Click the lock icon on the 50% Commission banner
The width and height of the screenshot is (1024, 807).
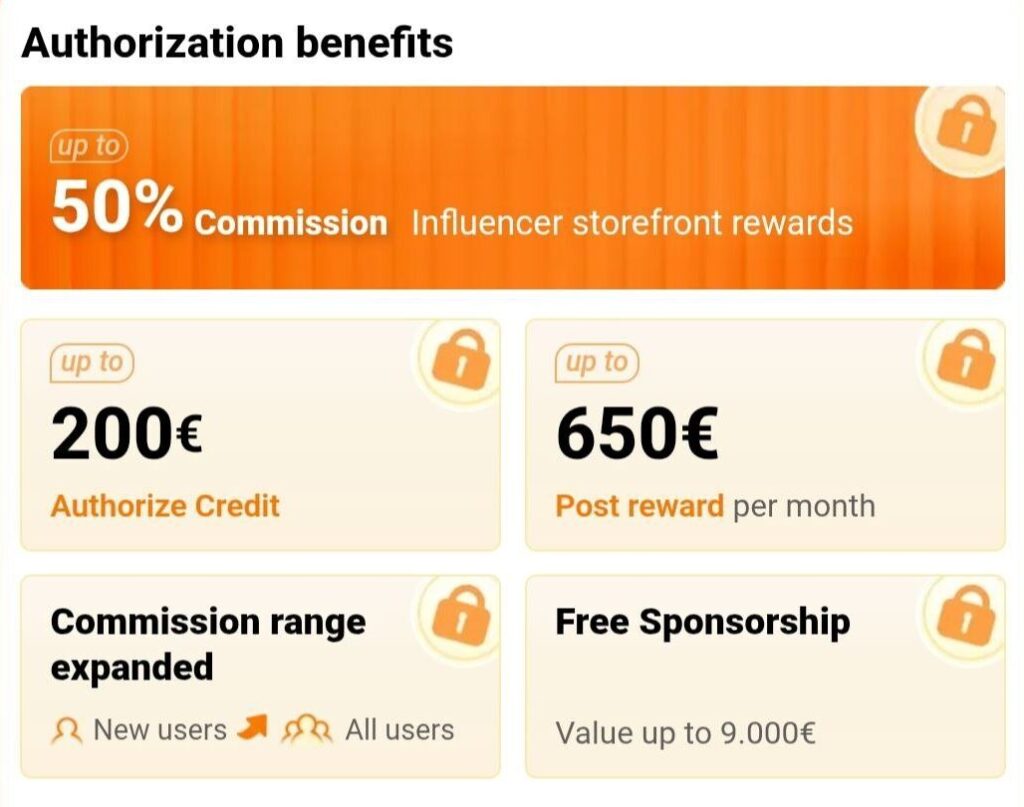967,126
